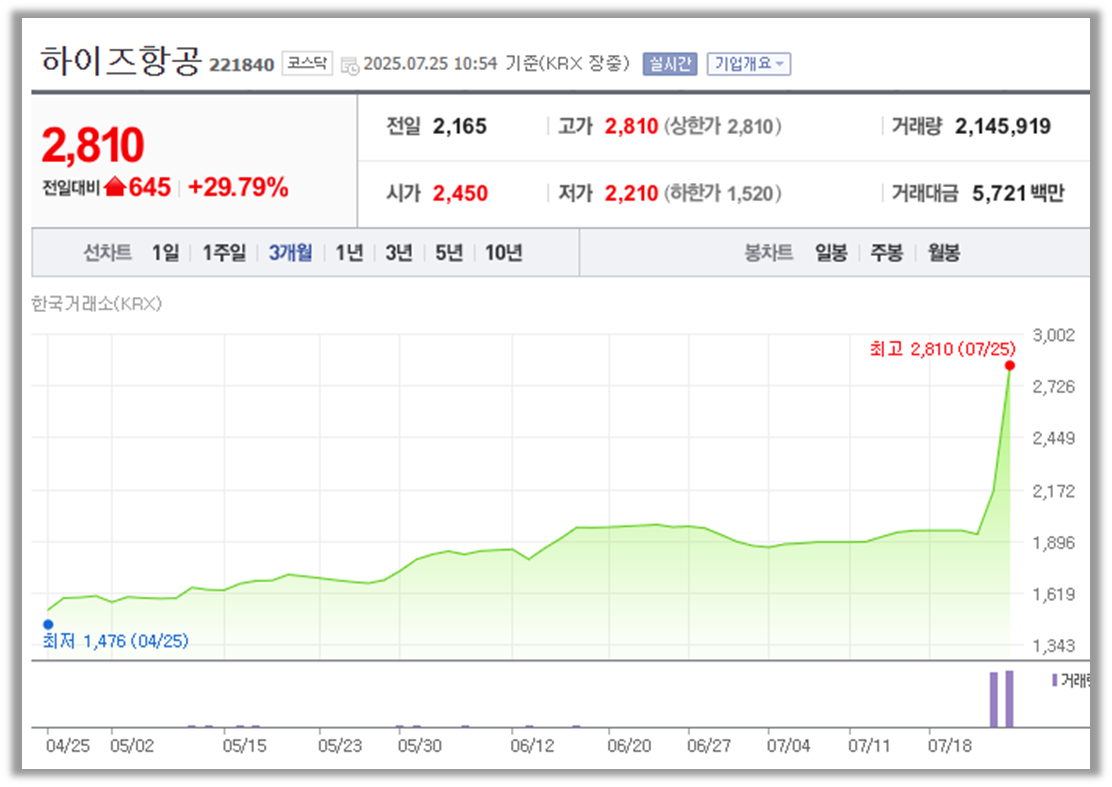Switch chart to 3년 range
The width and height of the screenshot is (1112, 787).
[399, 252]
